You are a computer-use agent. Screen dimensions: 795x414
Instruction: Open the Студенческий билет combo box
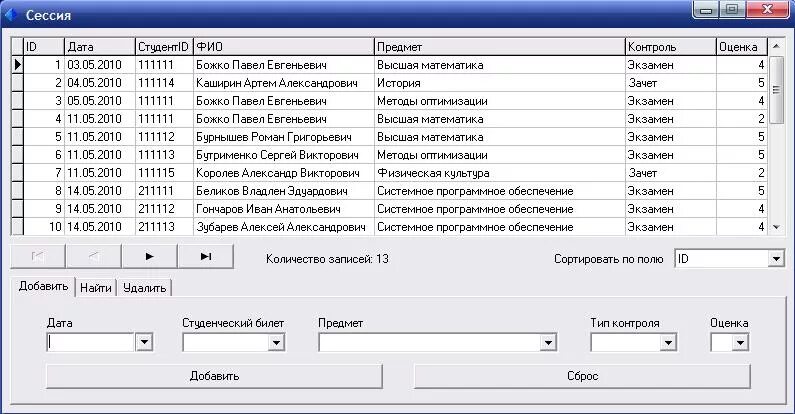point(276,343)
